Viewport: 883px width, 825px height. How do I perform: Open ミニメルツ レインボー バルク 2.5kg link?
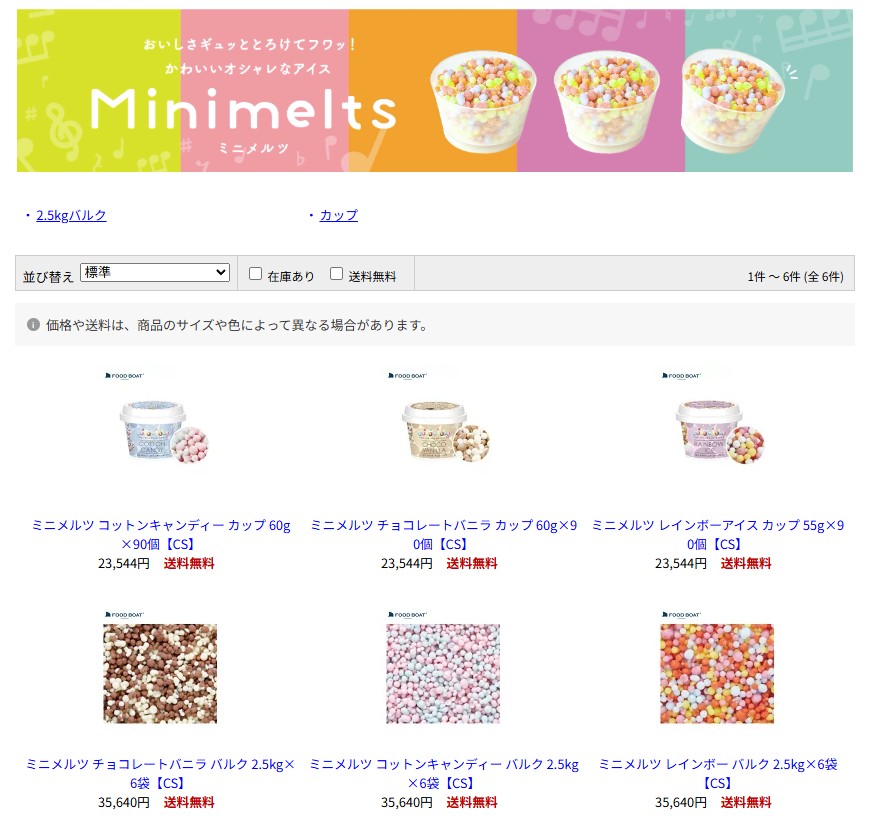coord(717,773)
